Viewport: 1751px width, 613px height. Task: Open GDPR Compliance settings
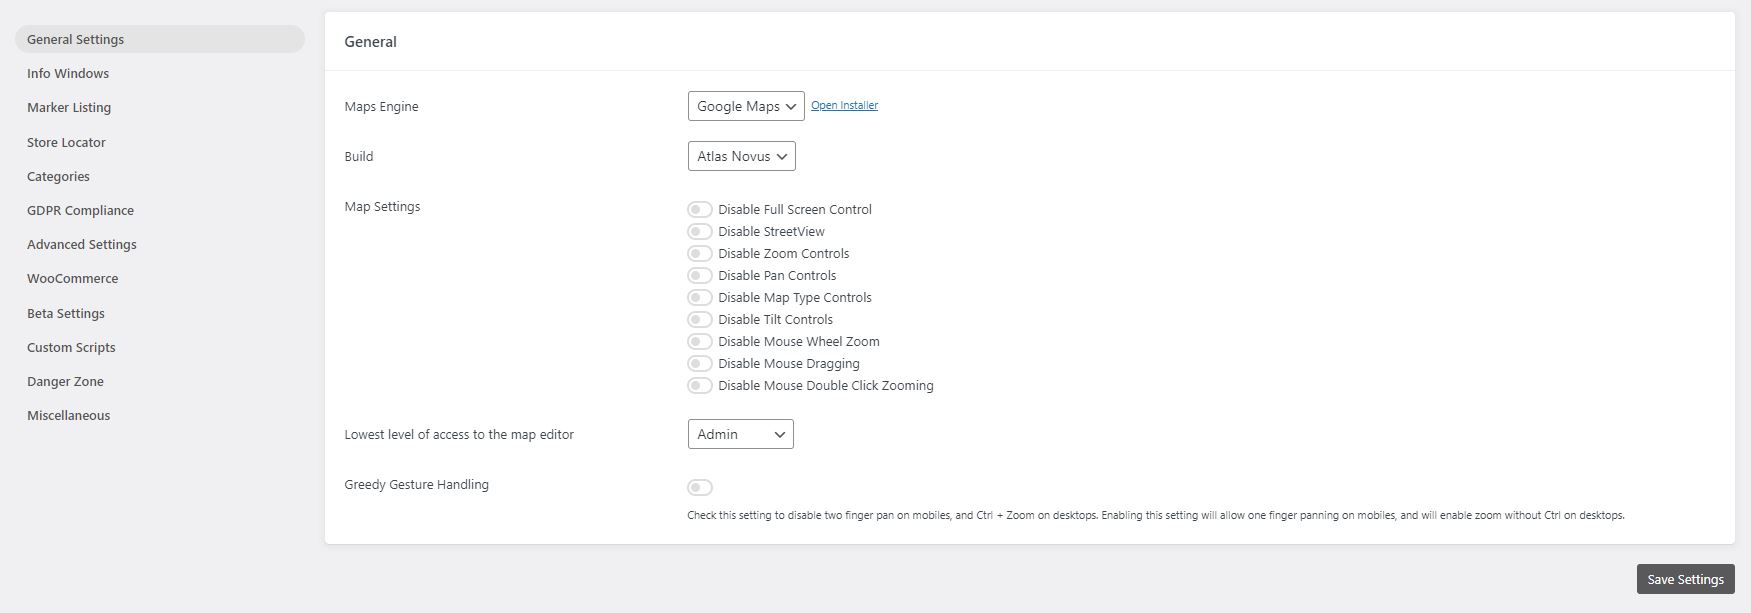click(x=80, y=210)
